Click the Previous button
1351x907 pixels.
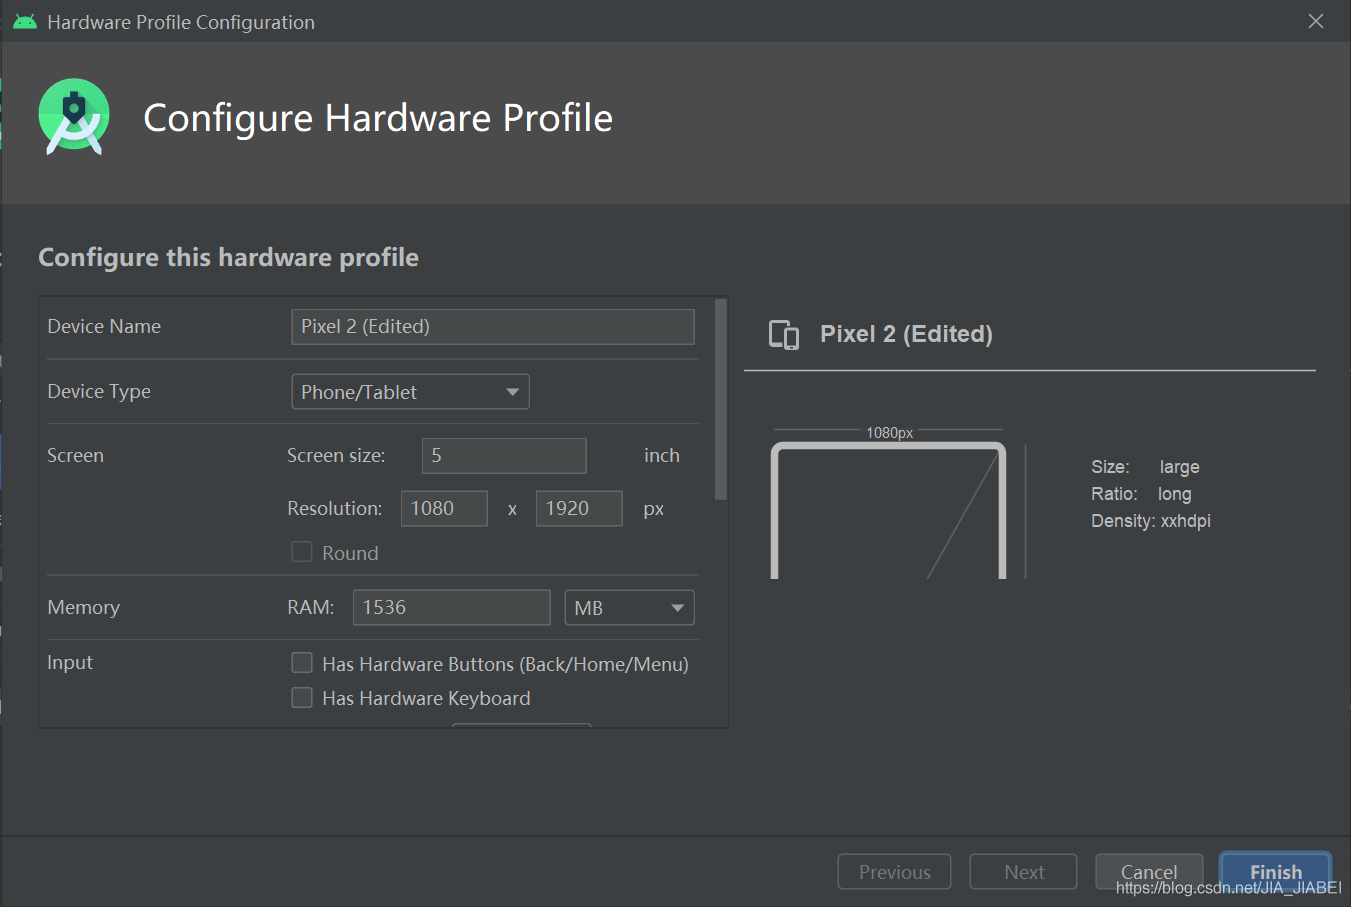coord(895,872)
